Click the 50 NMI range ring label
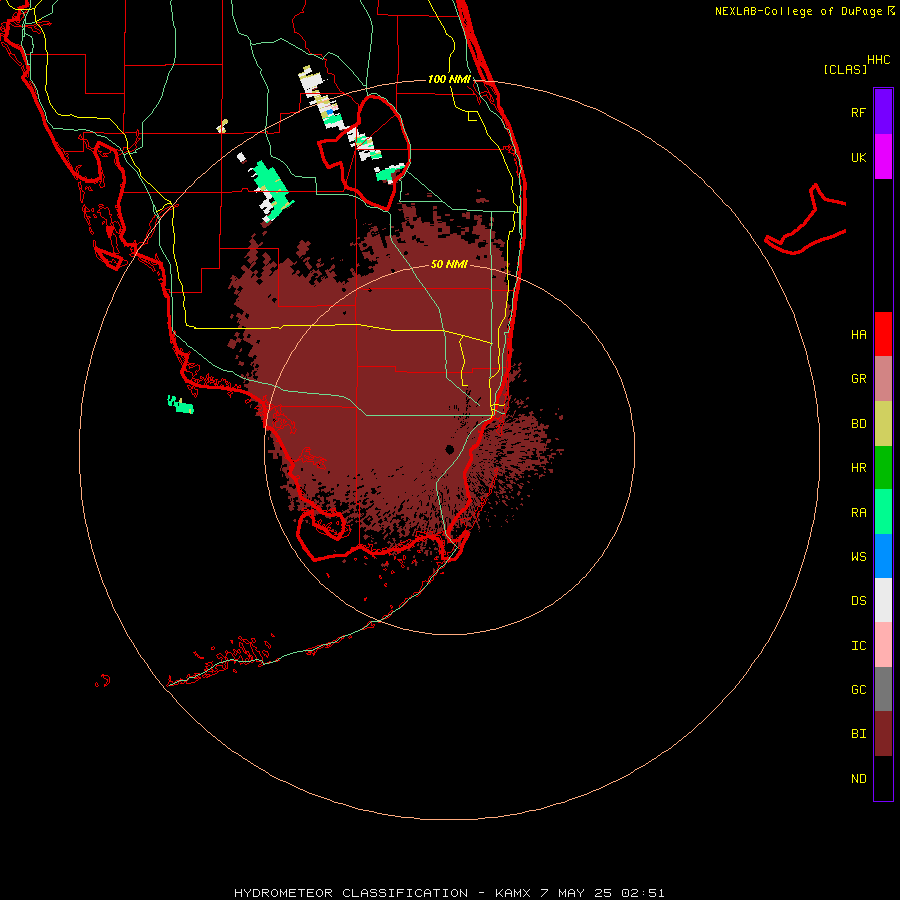The width and height of the screenshot is (900, 900). tap(449, 264)
